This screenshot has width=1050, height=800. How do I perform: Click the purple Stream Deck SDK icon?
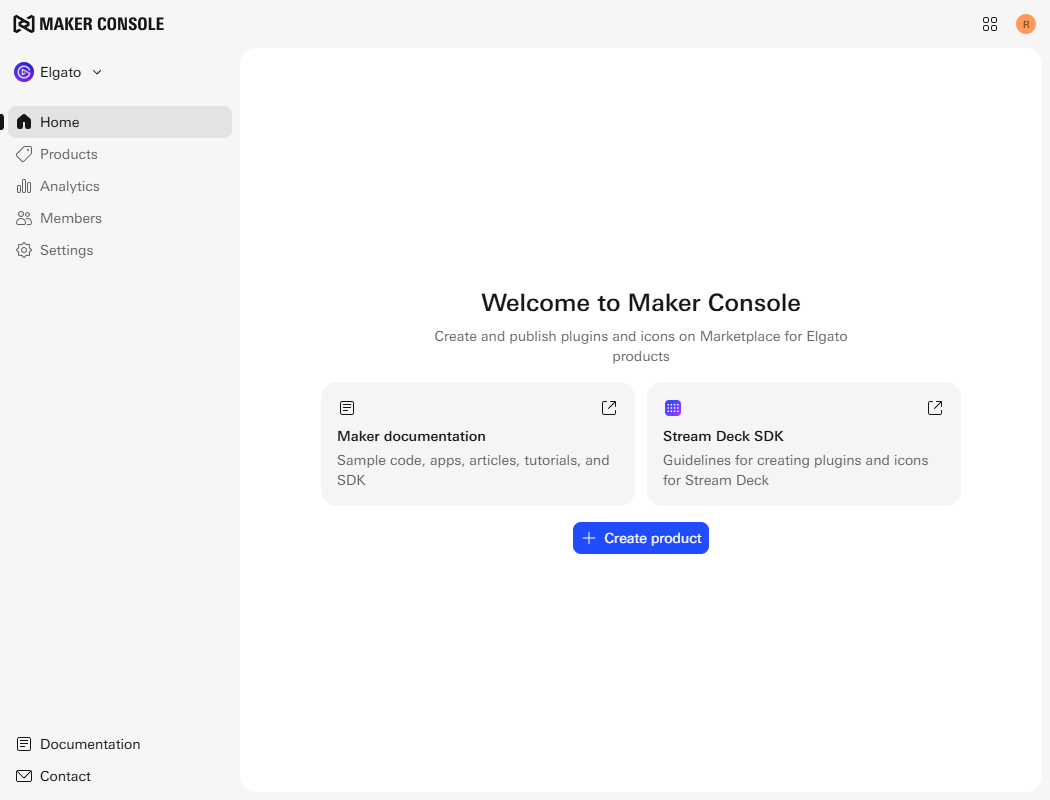(x=673, y=408)
